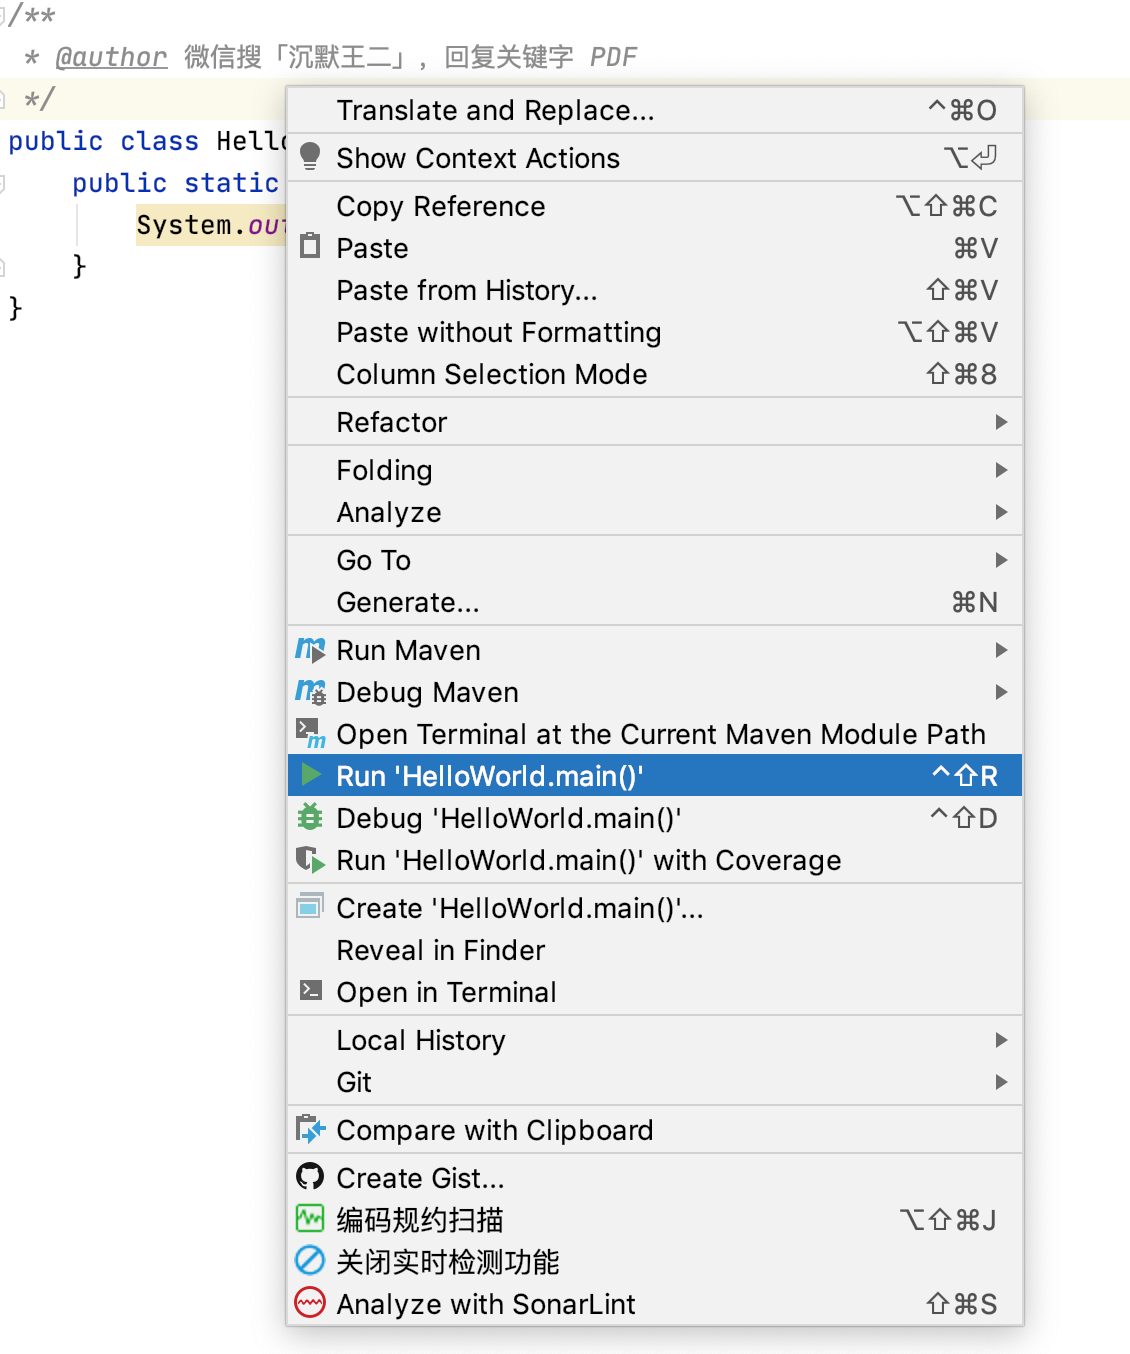Expand the Folding submenu arrow

tap(1001, 470)
